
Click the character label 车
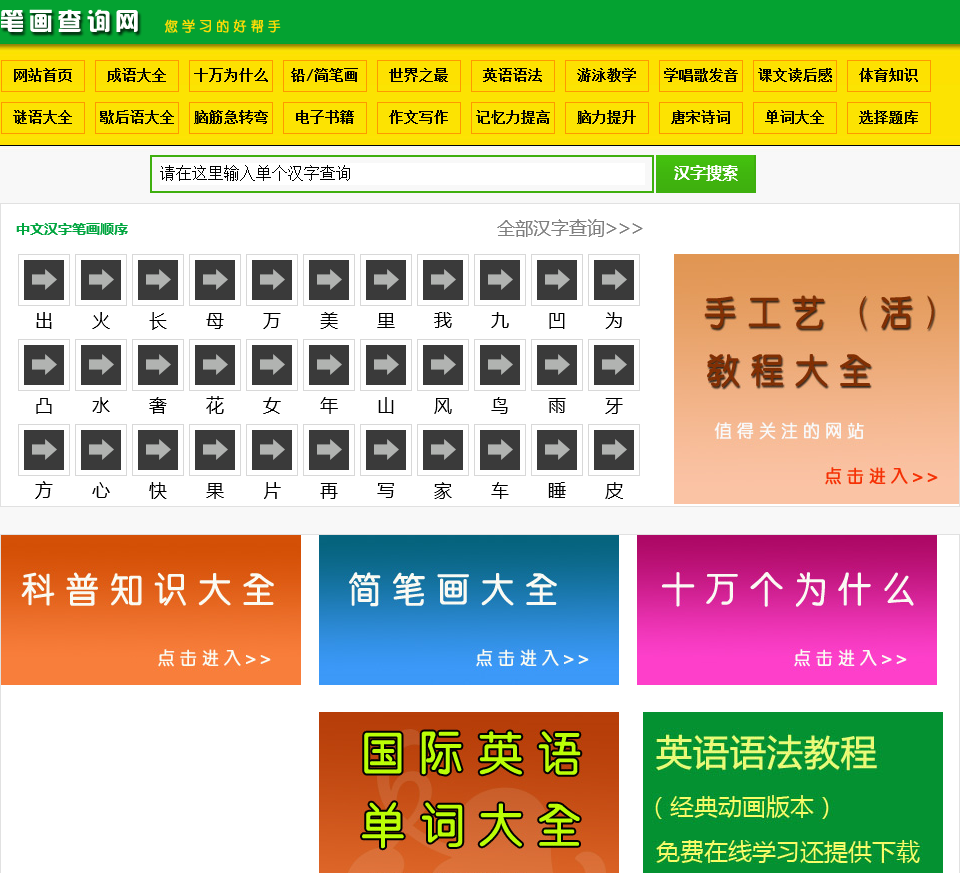pyautogui.click(x=500, y=490)
